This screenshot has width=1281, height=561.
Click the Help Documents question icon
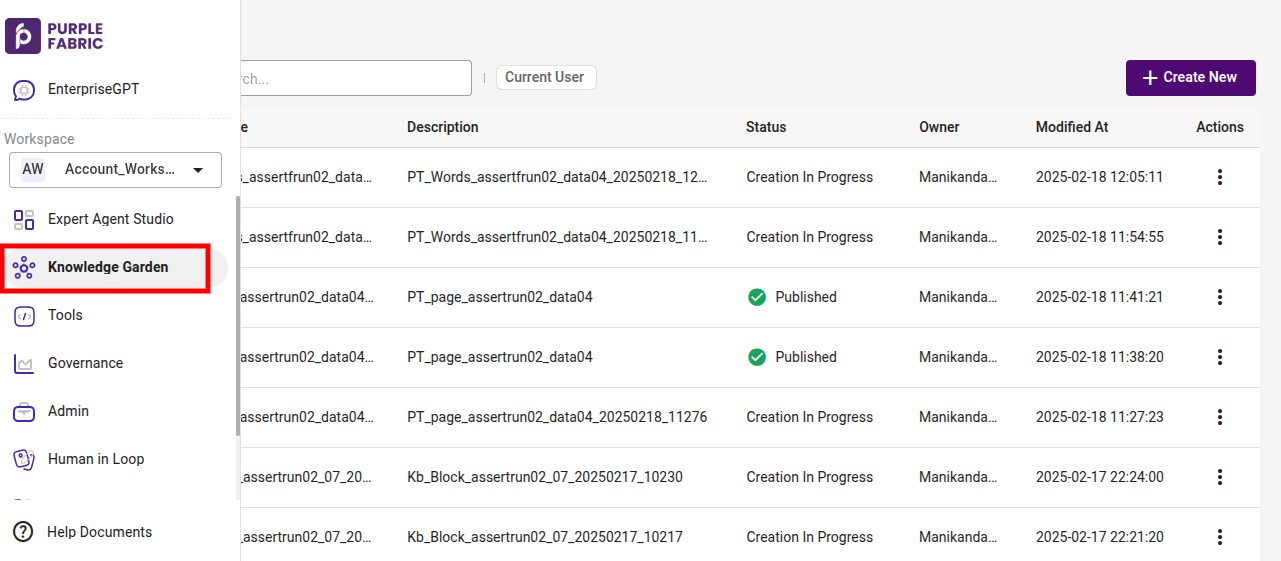[23, 532]
